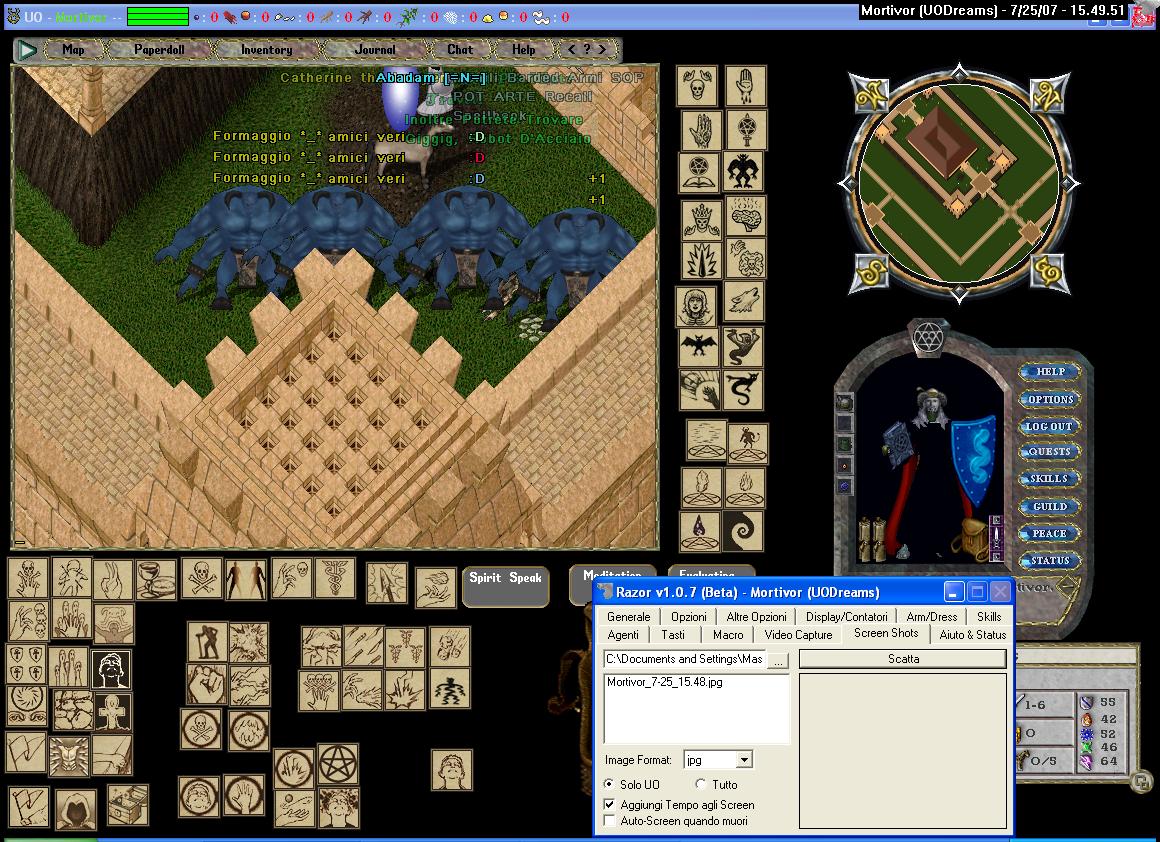
Task: Click the browse folder ellipsis button
Action: 778,660
